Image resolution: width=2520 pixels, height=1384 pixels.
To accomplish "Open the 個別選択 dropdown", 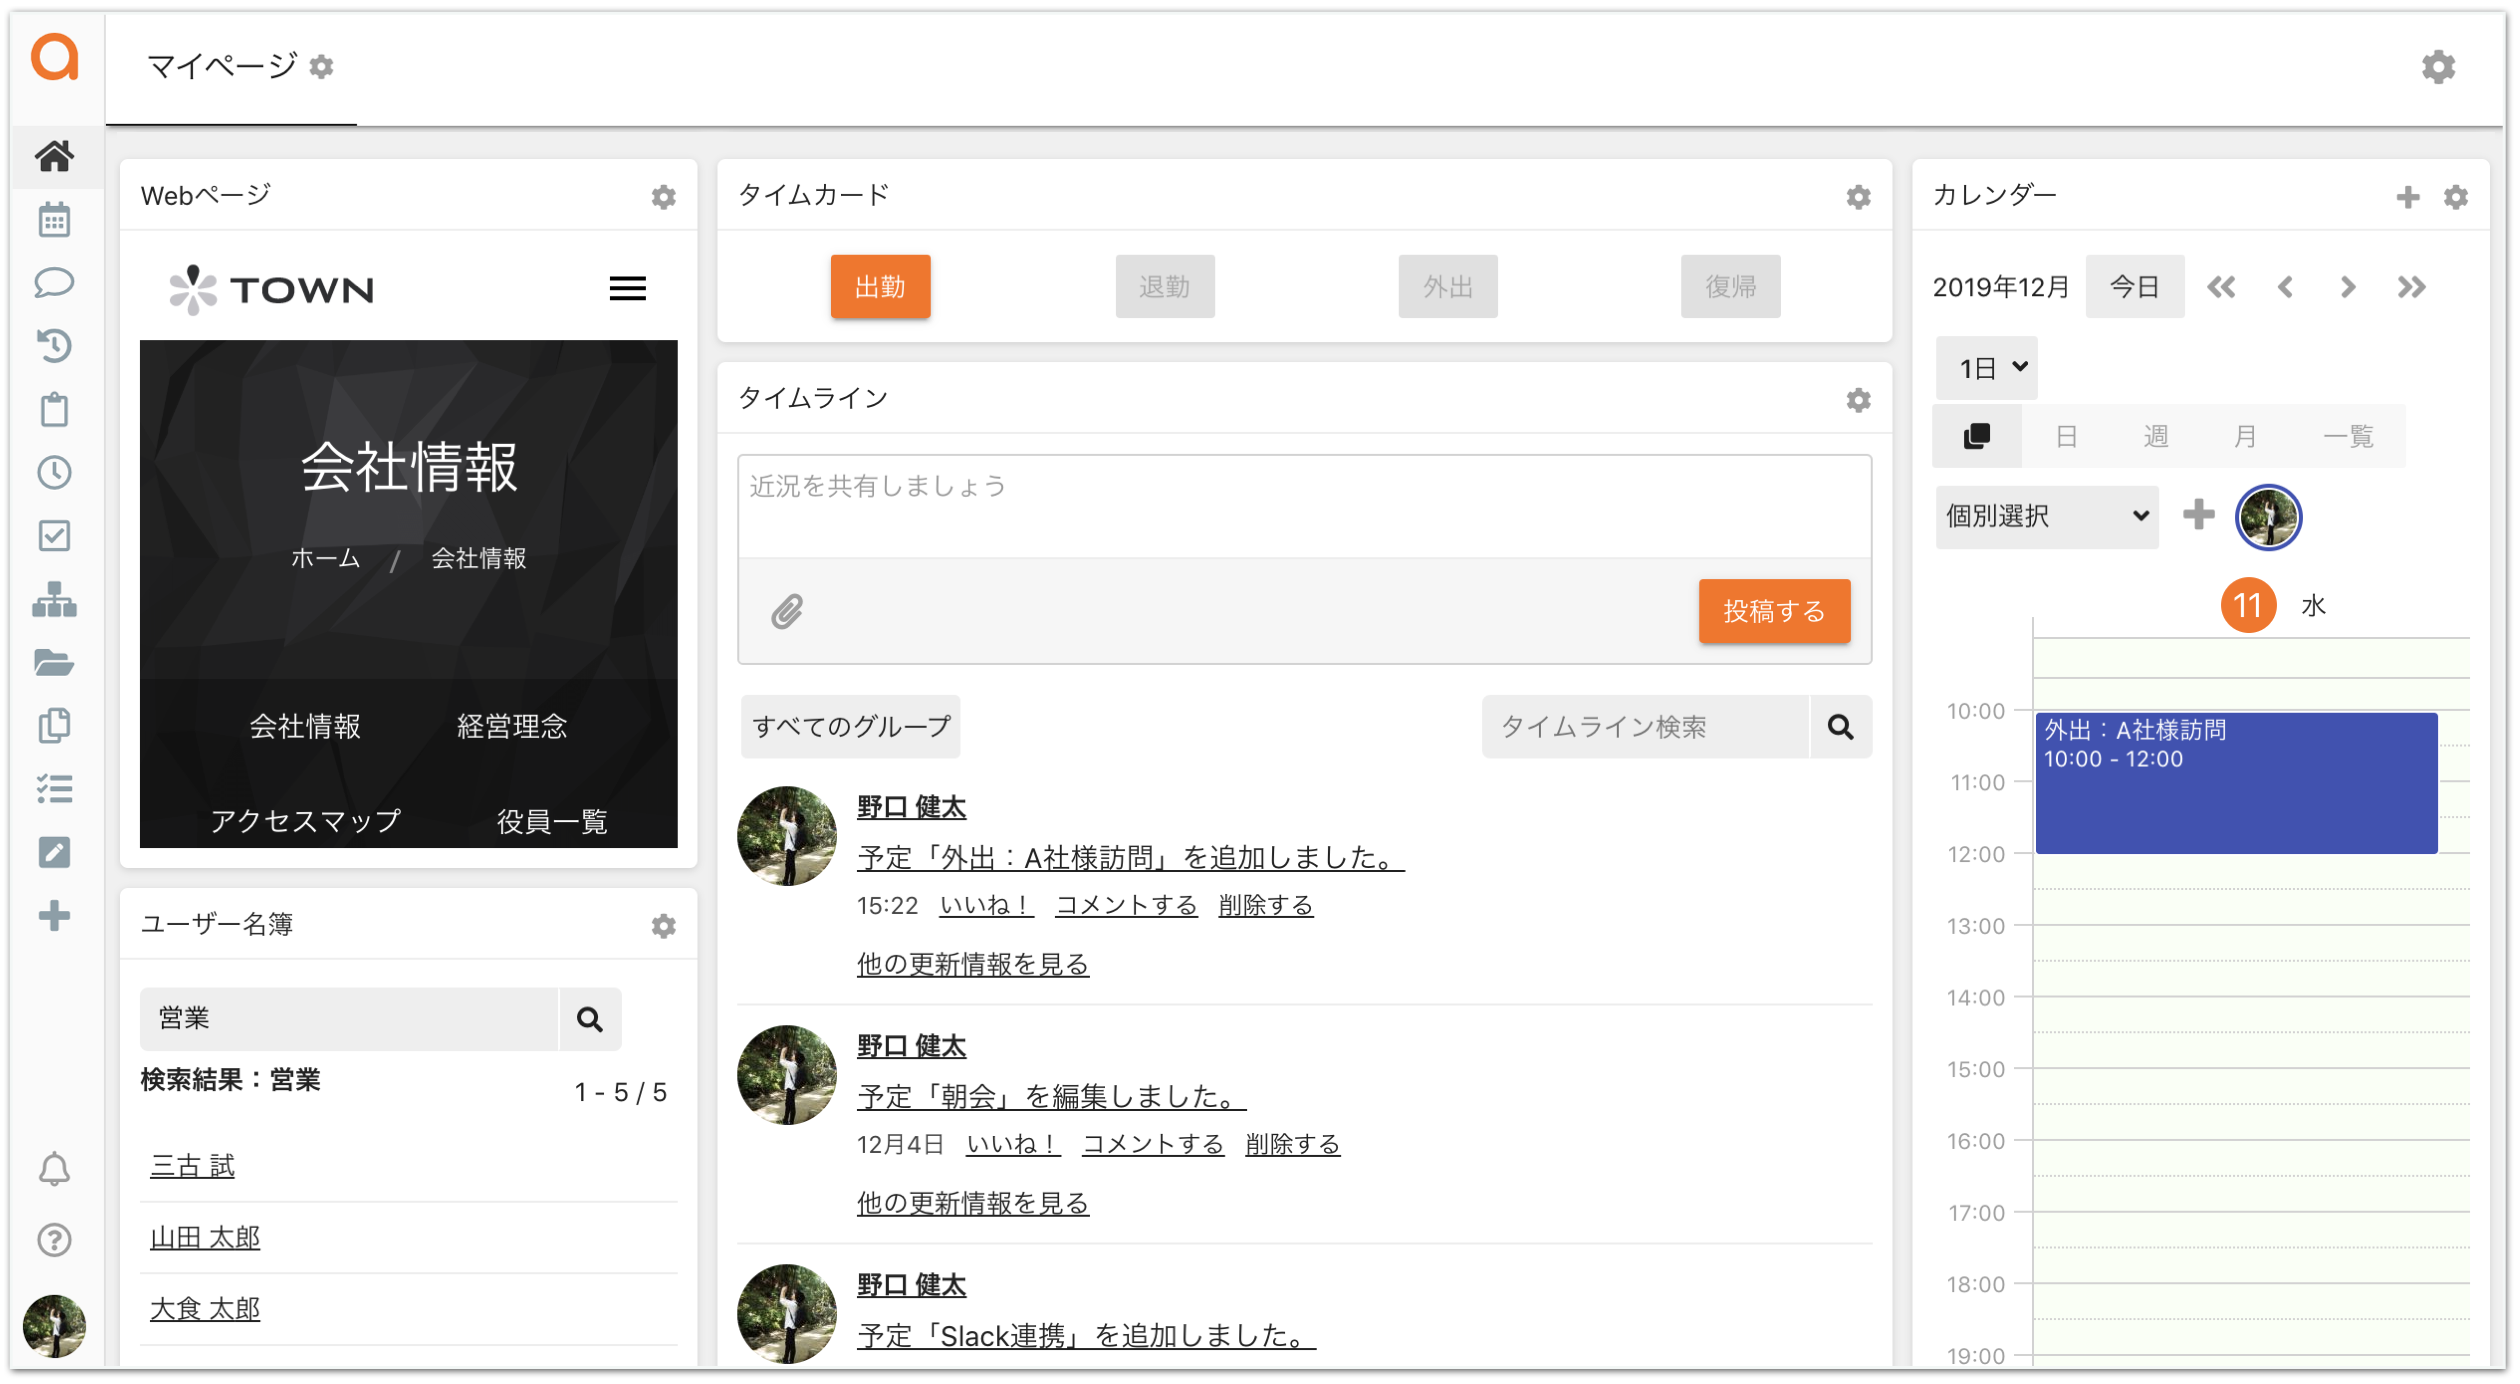I will [2047, 516].
